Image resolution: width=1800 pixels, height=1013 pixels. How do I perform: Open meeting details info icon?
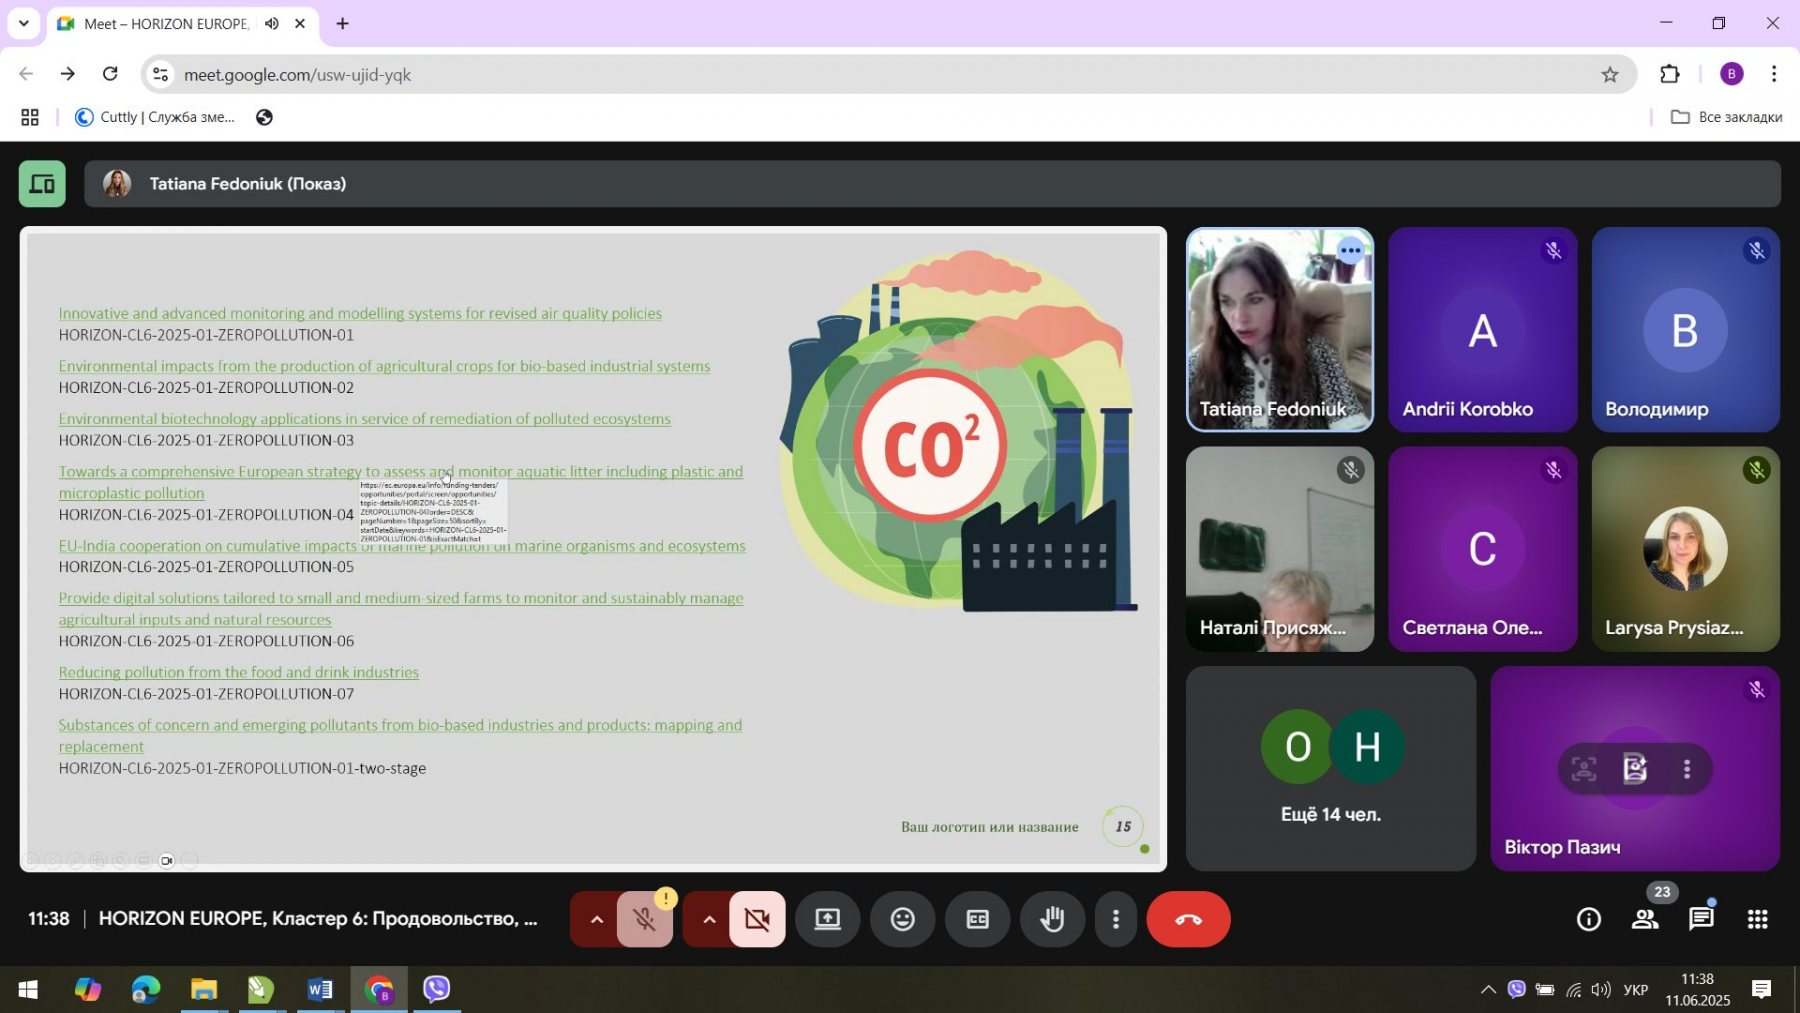pos(1588,919)
